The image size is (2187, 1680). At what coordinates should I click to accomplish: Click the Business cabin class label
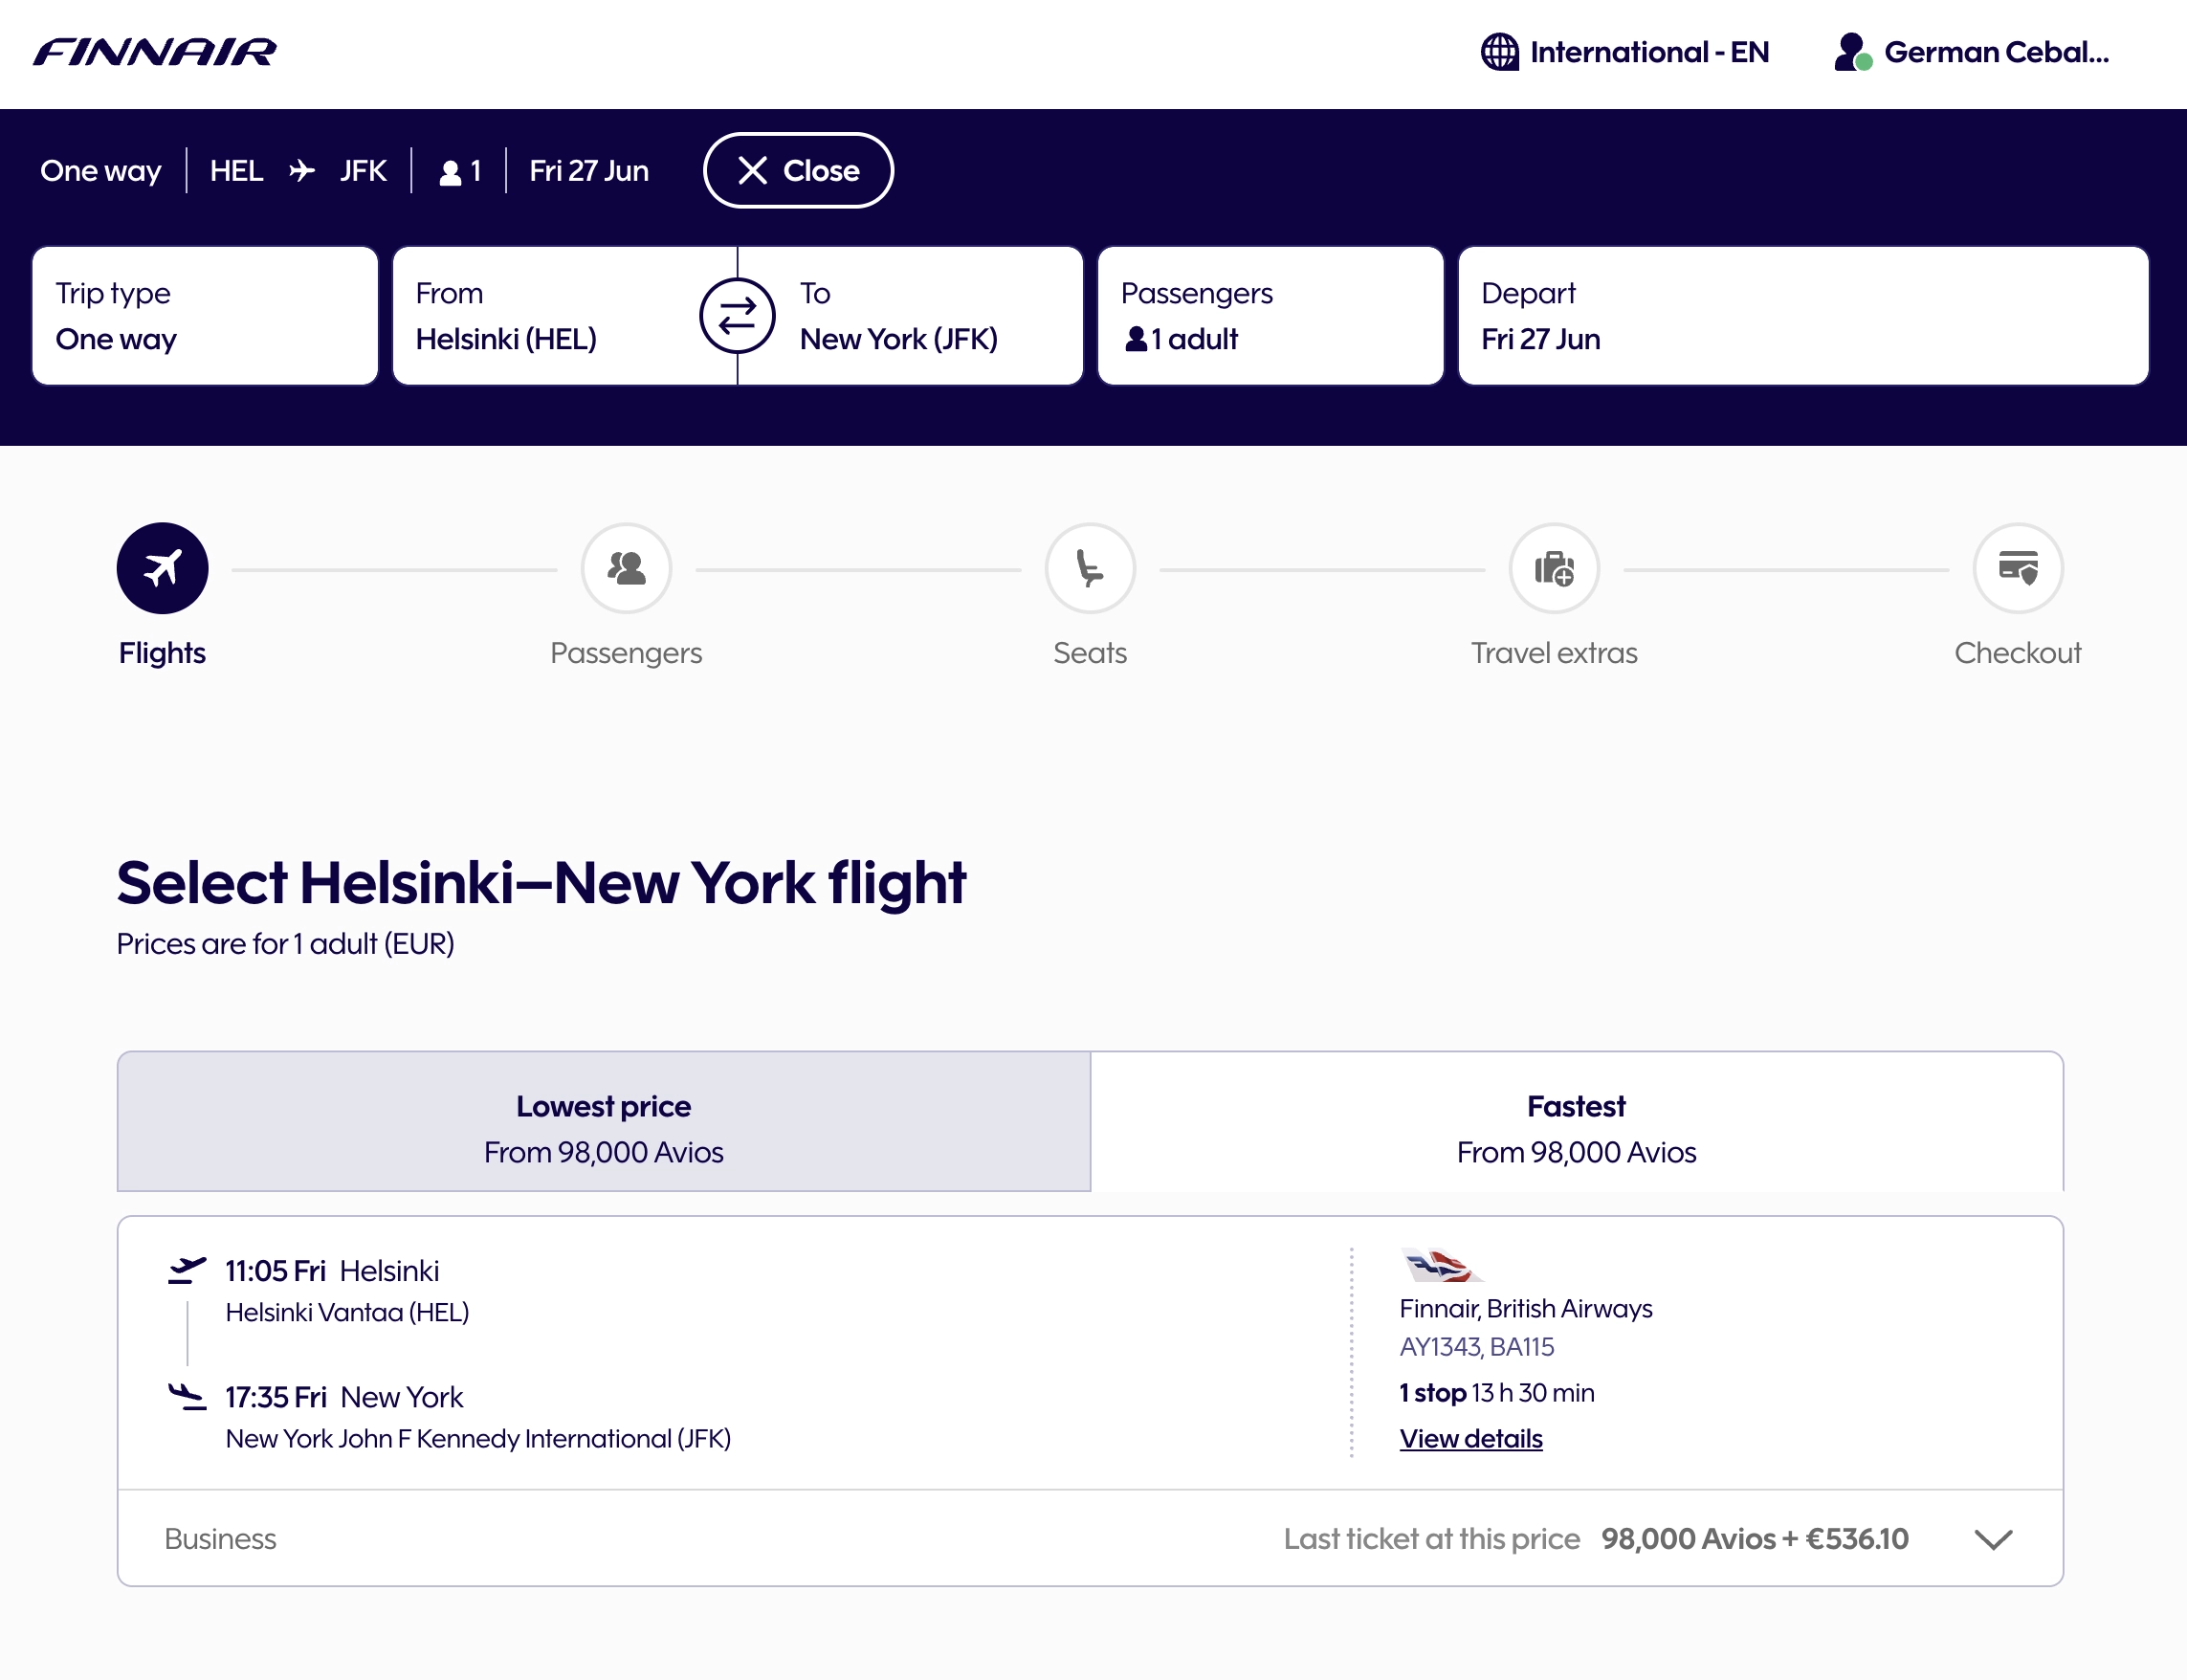220,1538
